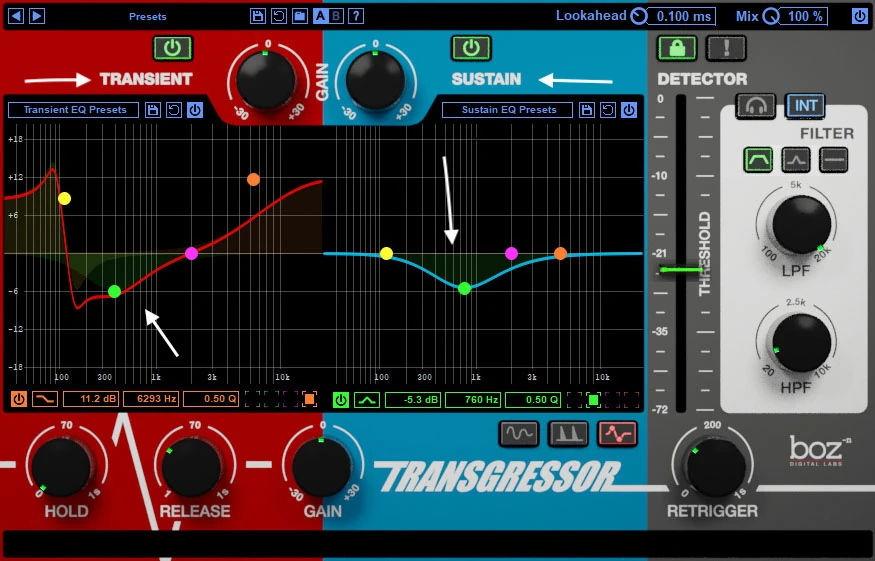Image resolution: width=875 pixels, height=561 pixels.
Task: Click the Hold knob
Action: click(61, 467)
